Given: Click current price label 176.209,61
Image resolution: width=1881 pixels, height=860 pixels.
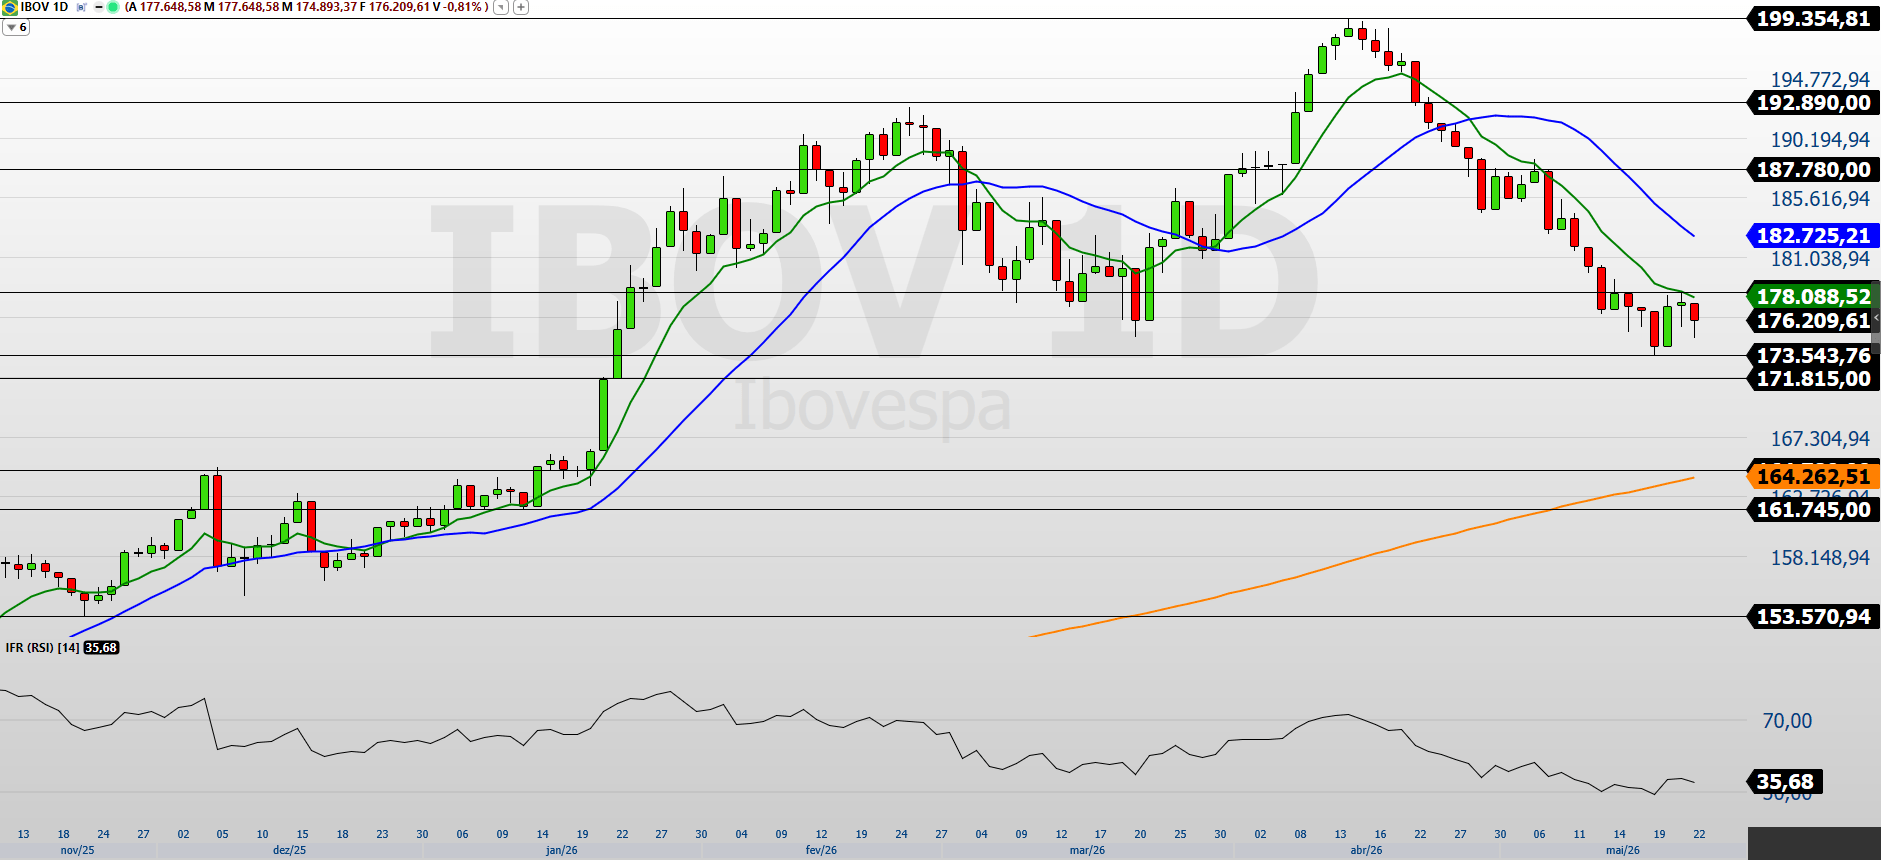Looking at the screenshot, I should (x=1813, y=321).
